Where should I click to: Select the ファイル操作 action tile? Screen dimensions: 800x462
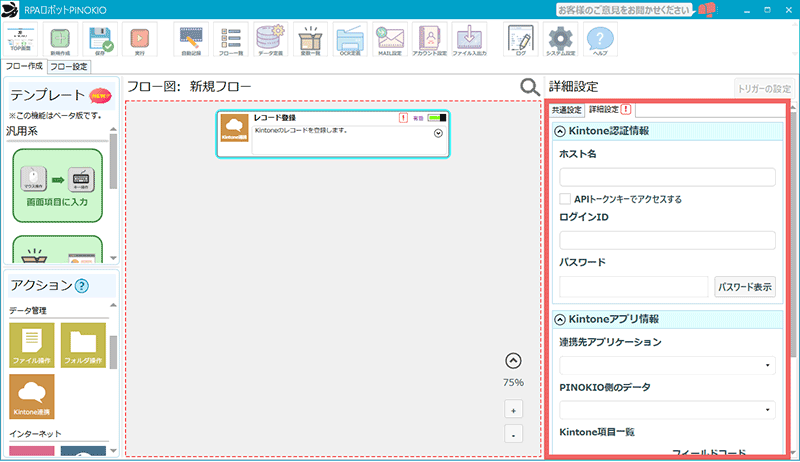click(32, 345)
